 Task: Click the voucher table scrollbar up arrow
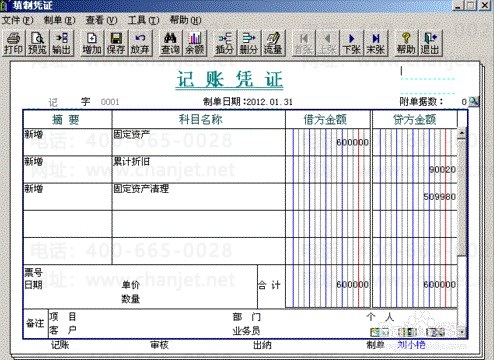pos(462,134)
